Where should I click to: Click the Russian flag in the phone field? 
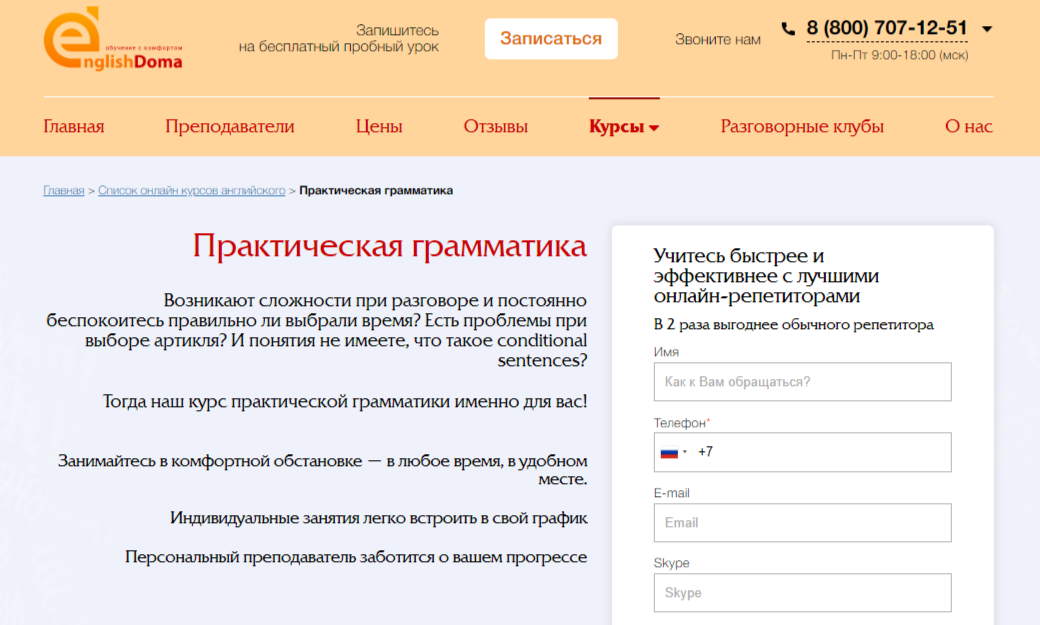click(671, 452)
